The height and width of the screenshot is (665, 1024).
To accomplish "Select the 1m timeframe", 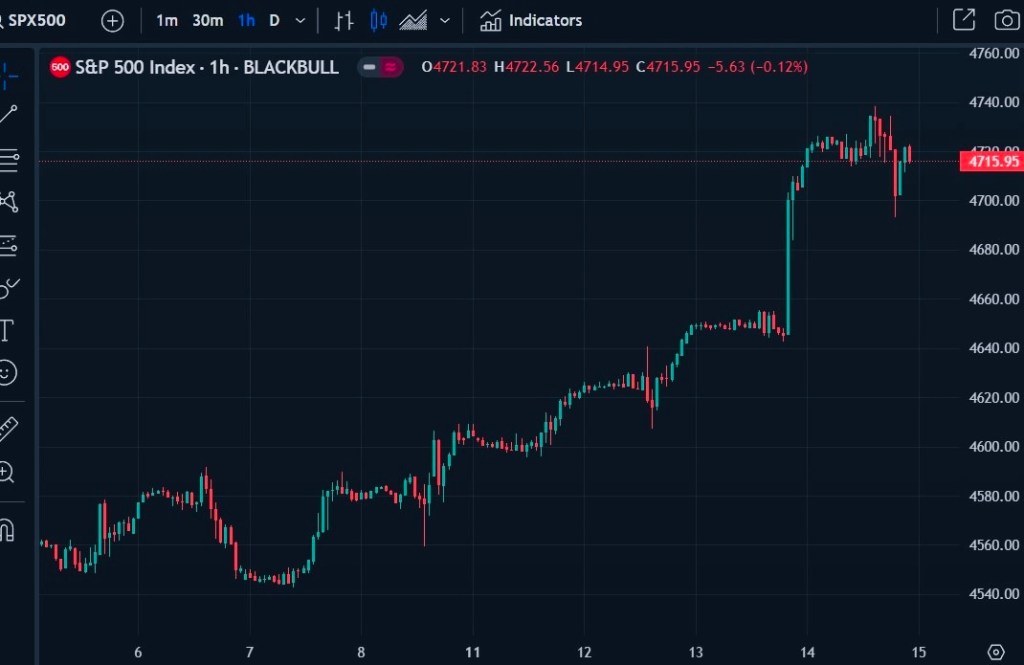I will pos(167,20).
